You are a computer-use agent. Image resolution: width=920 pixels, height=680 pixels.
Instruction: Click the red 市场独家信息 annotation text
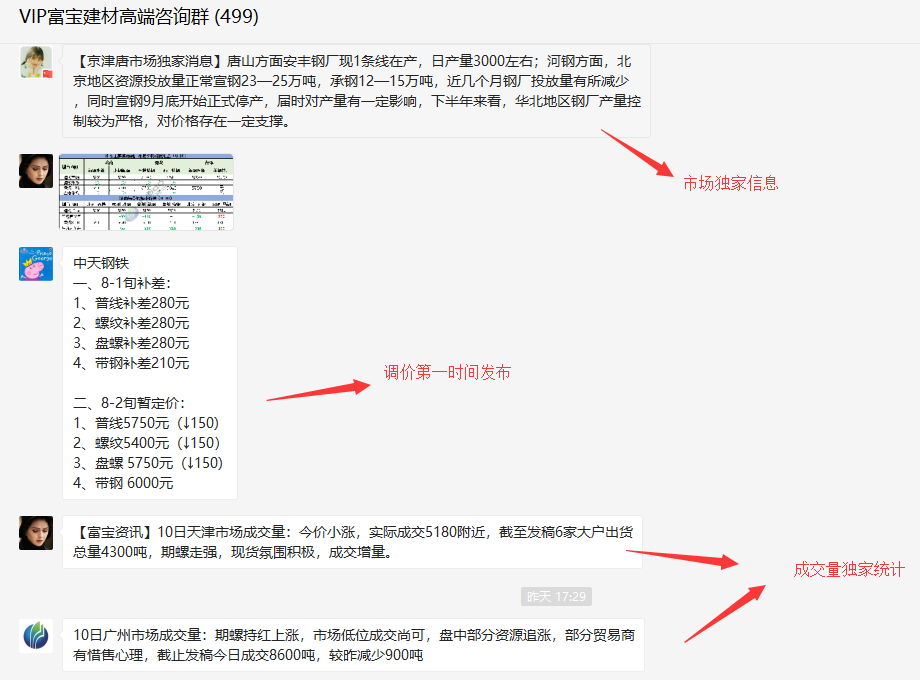730,183
